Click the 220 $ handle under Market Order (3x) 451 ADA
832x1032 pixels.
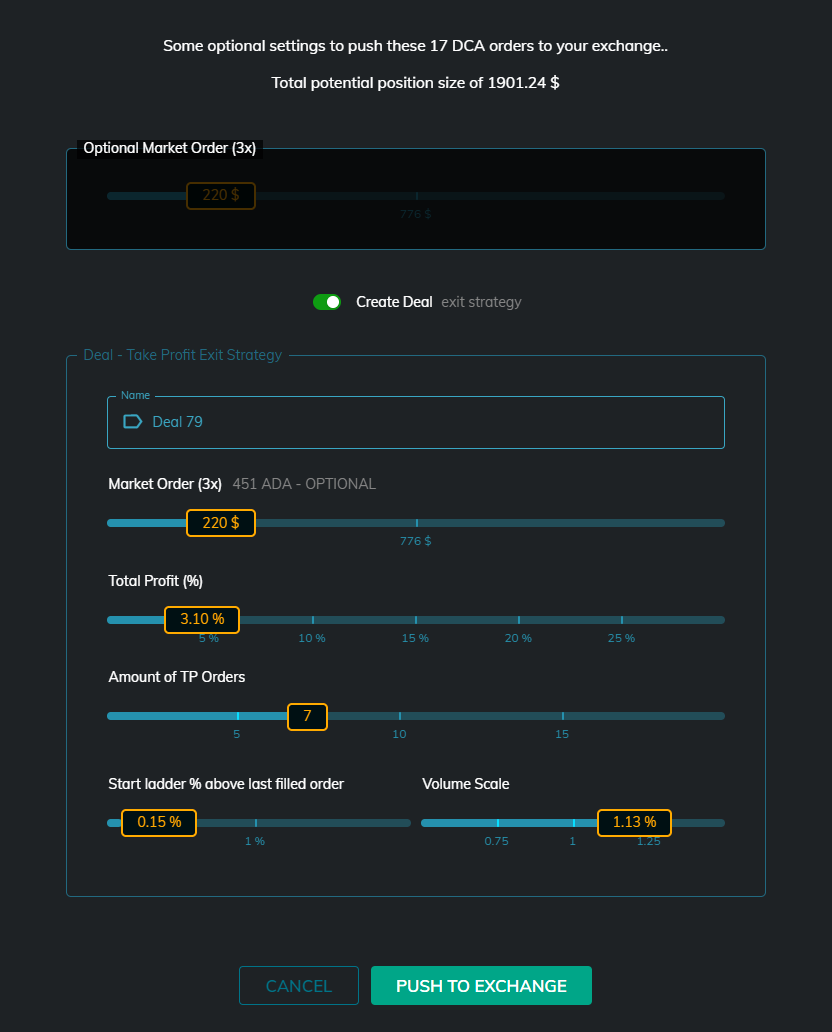click(x=221, y=523)
